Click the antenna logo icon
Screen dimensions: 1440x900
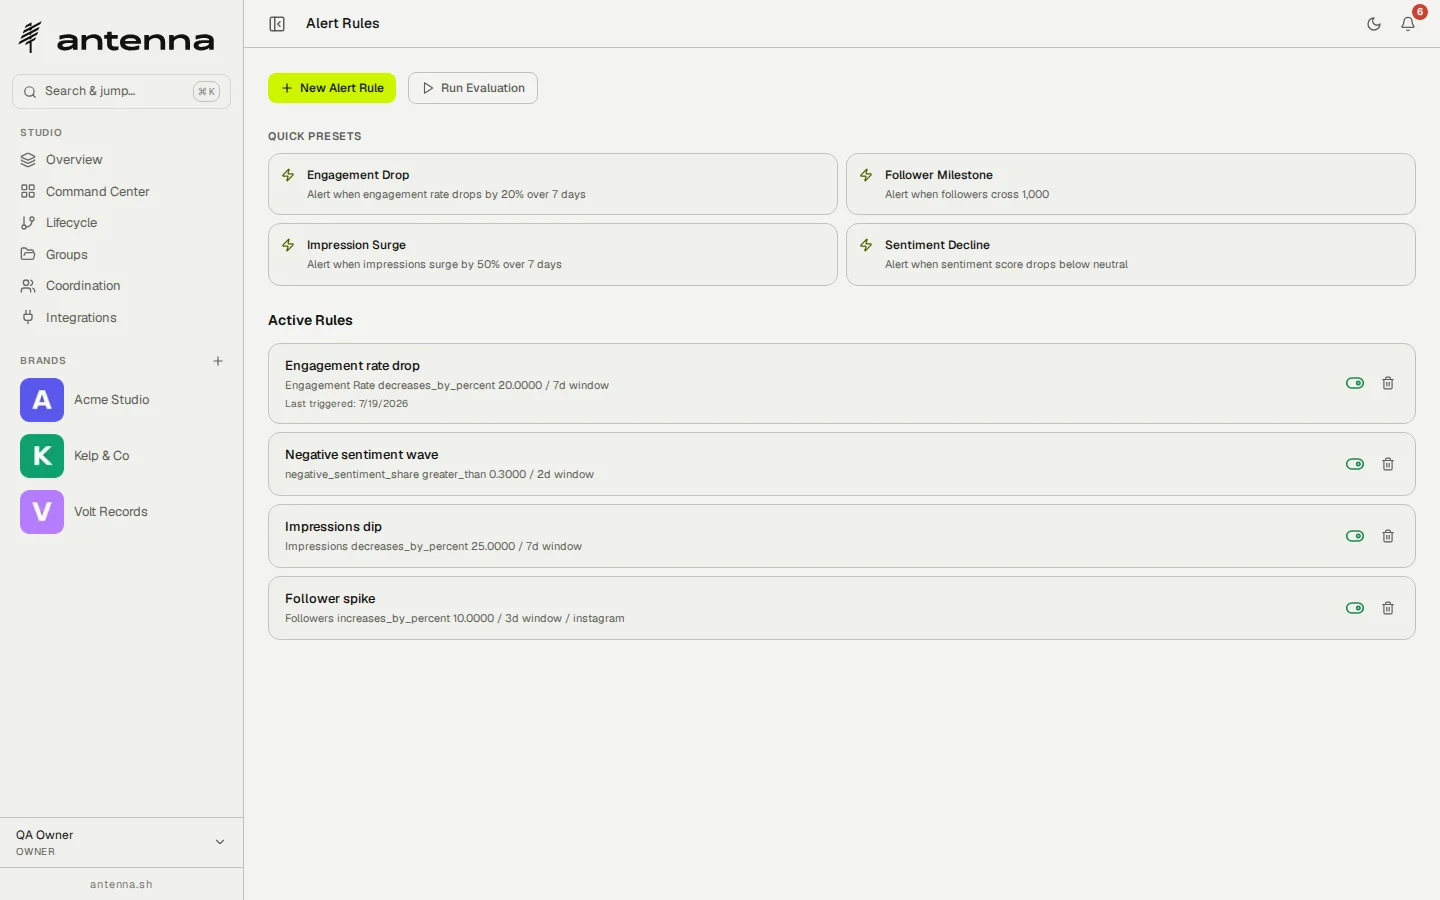coord(30,37)
